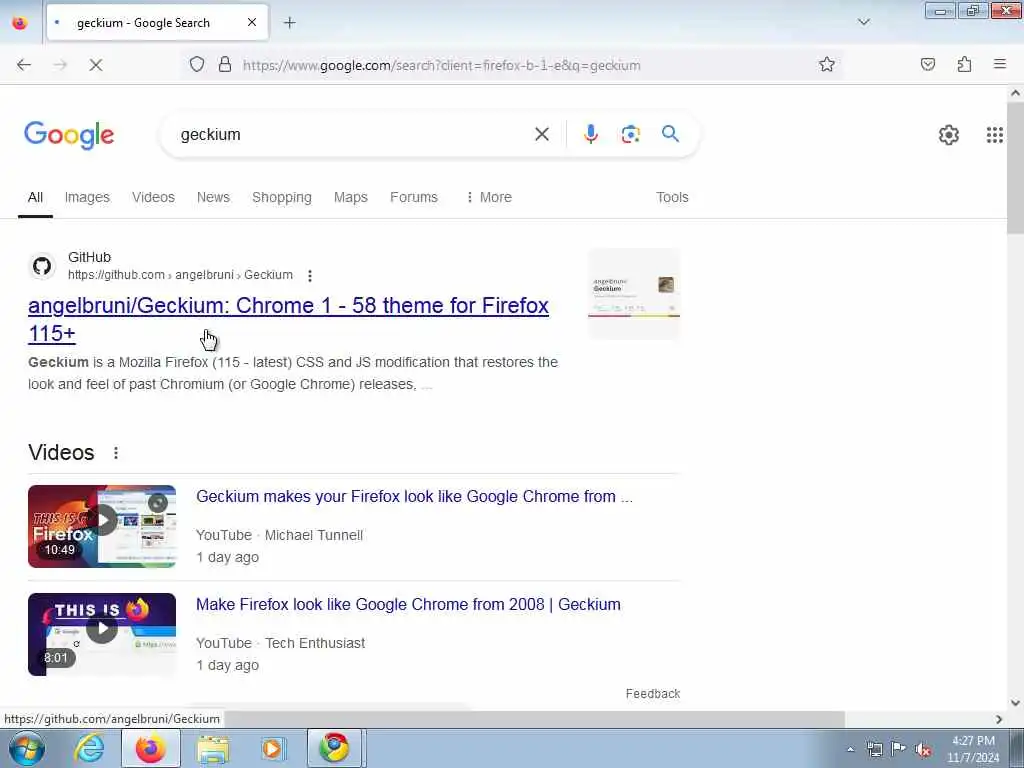Click the Geckium repository preview thumbnail
The image size is (1024, 768).
pos(633,294)
